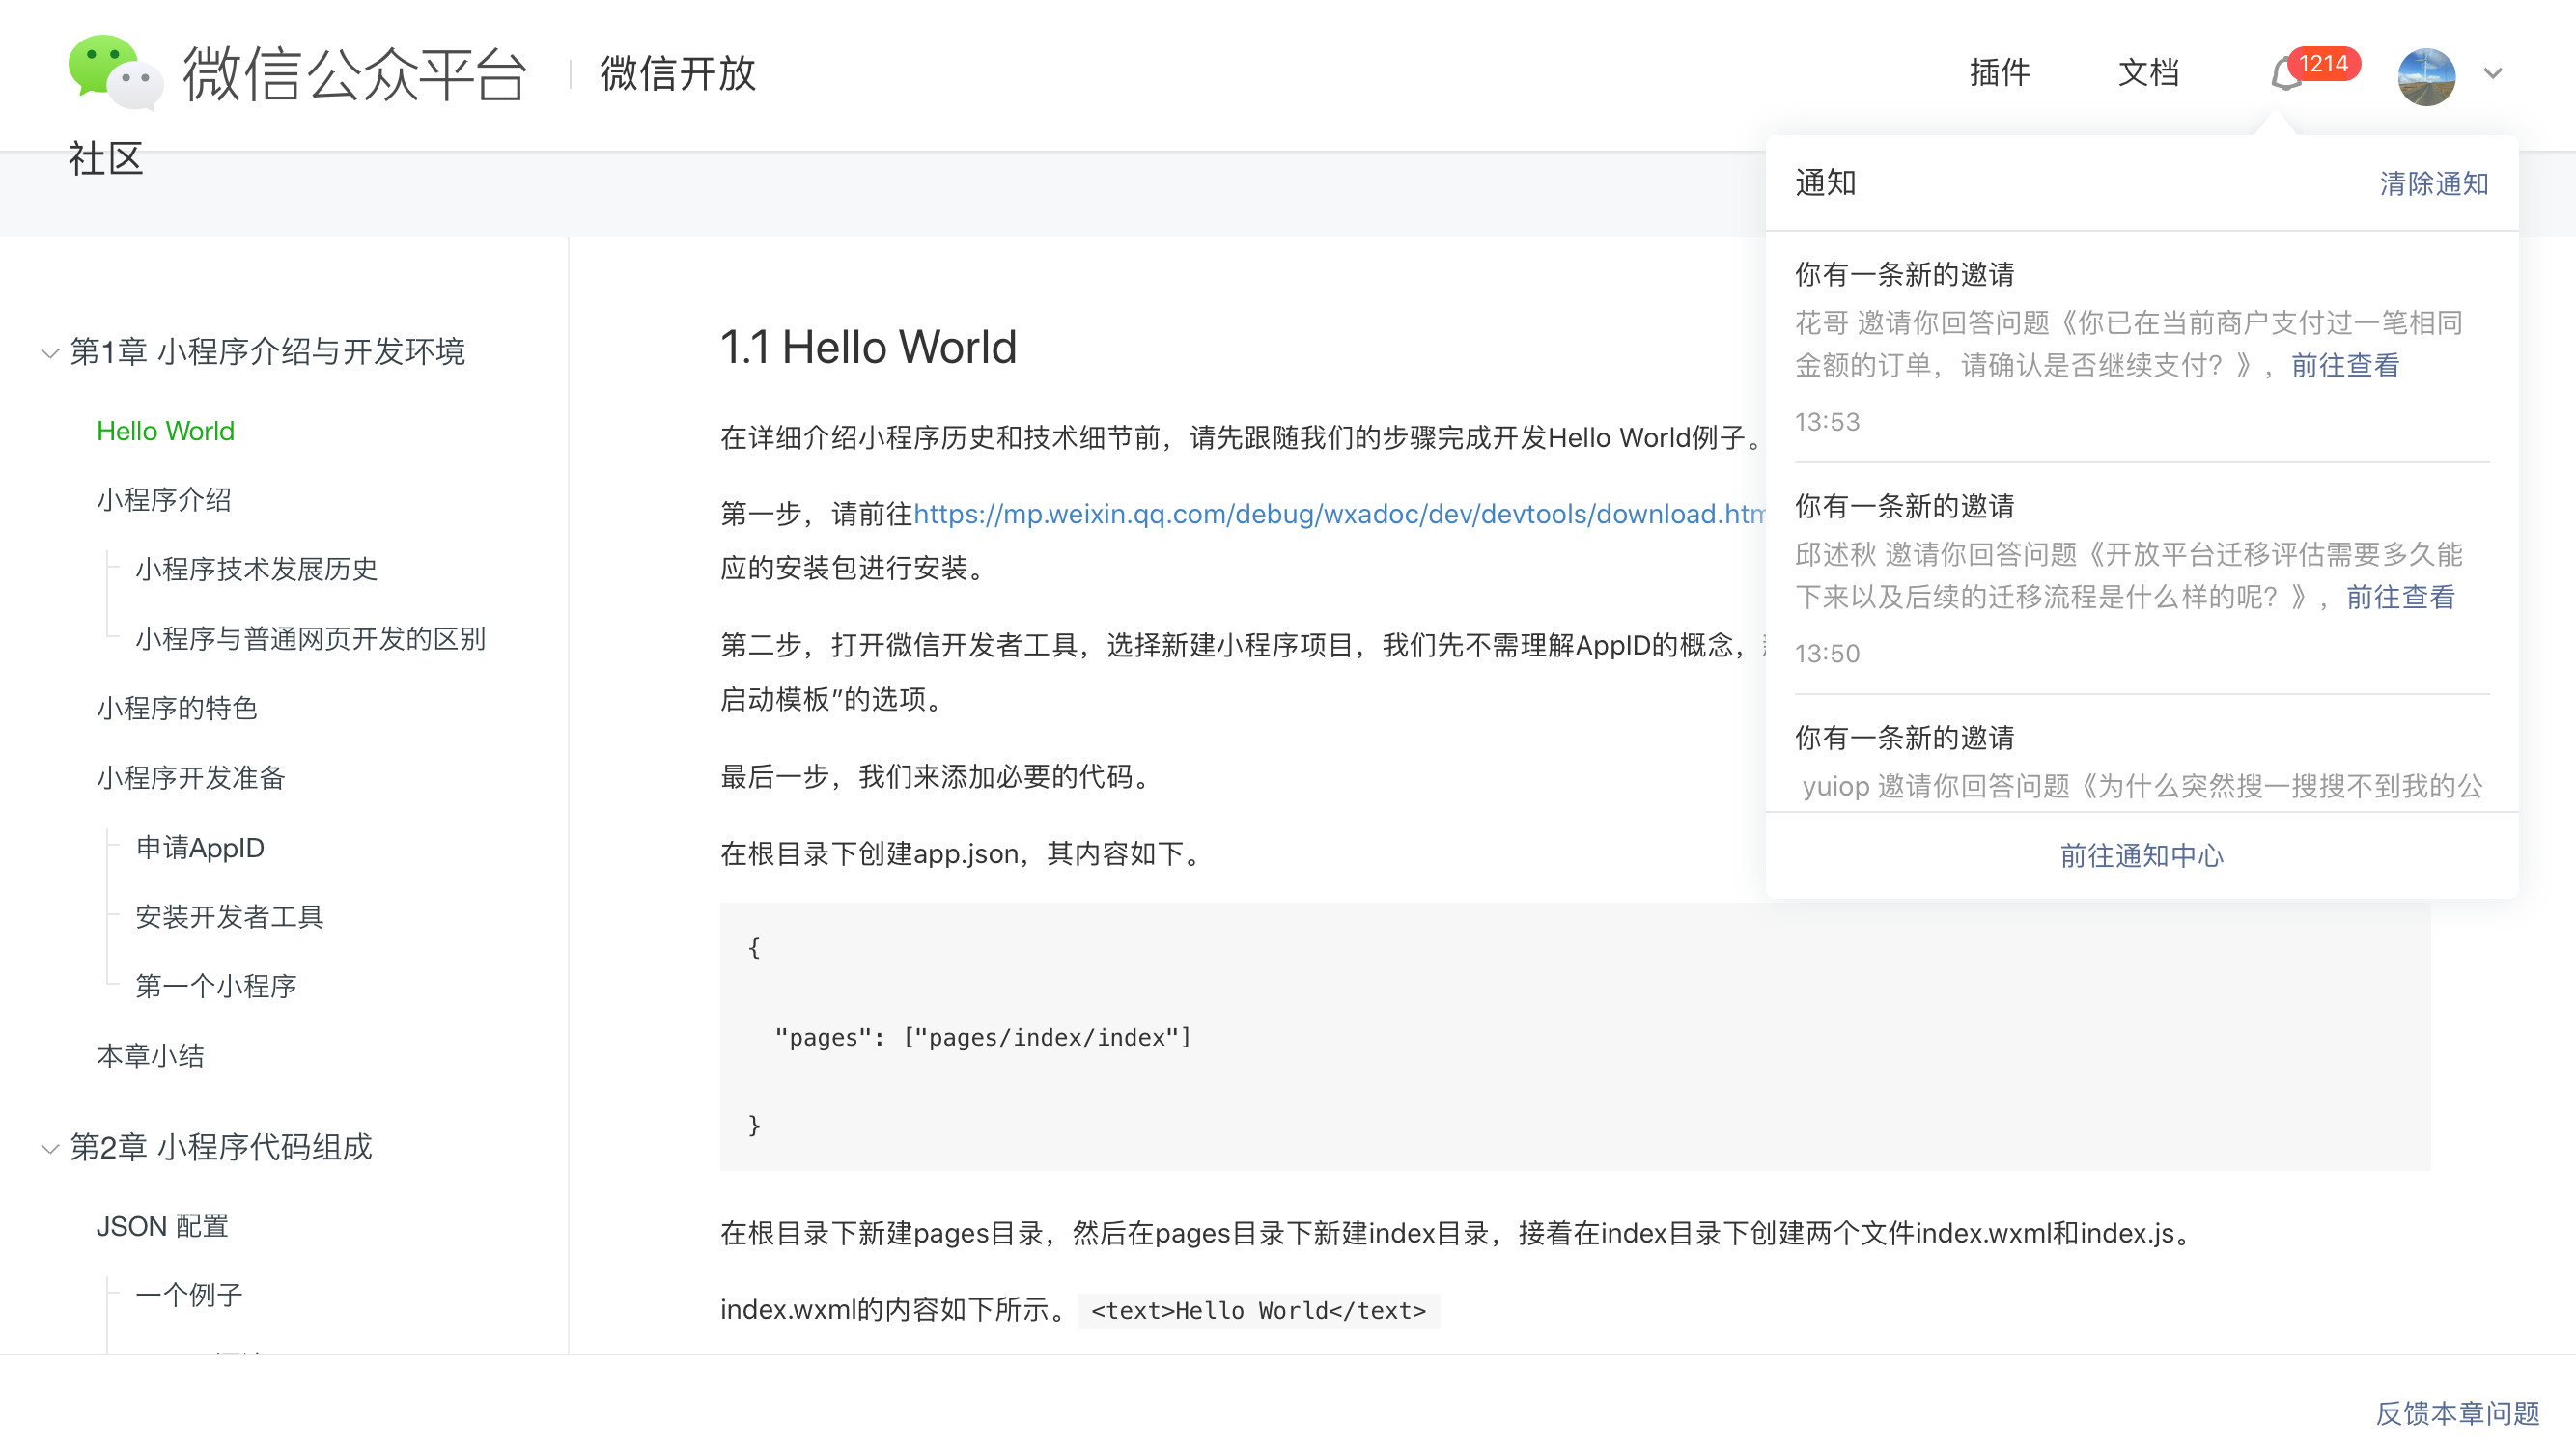Select Hello World in the sidebar
Viewport: 2576px width, 1452px height.
[165, 431]
